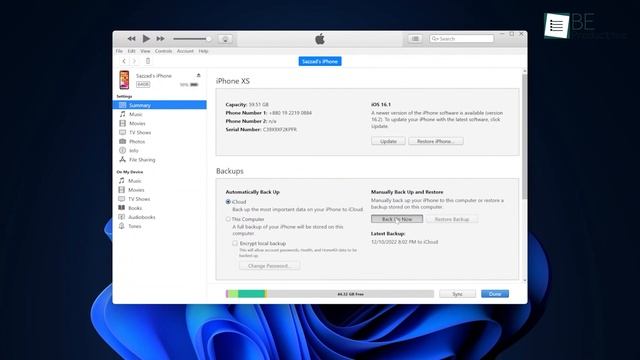640x360 pixels.
Task: Click the Phone Number 1 value
Action: [x=291, y=113]
